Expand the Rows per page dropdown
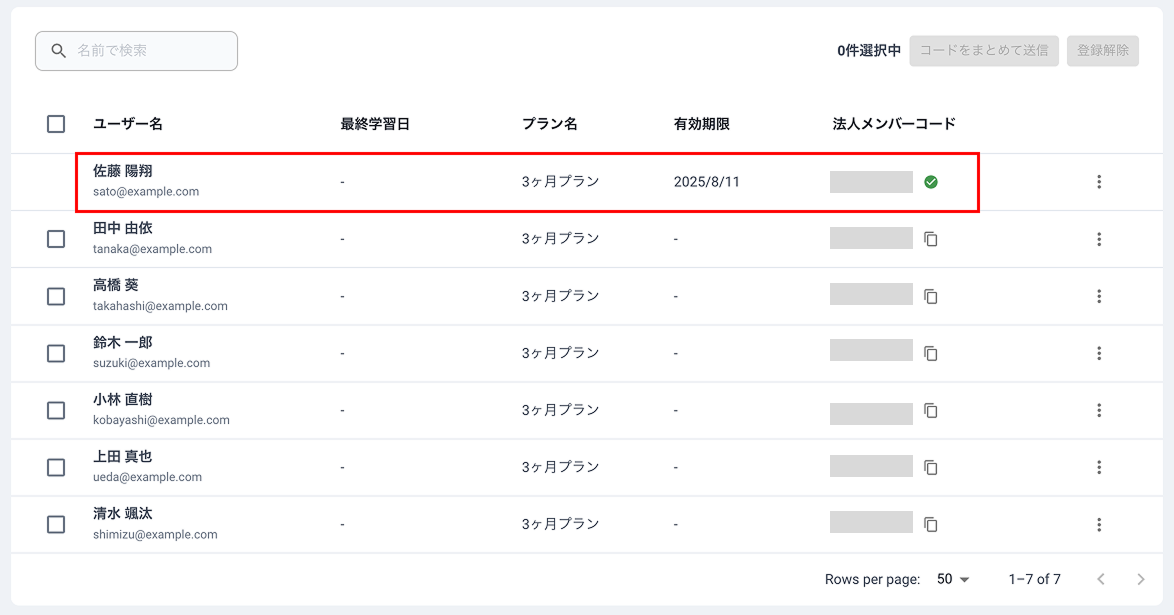Viewport: 1174px width, 615px height. (954, 579)
